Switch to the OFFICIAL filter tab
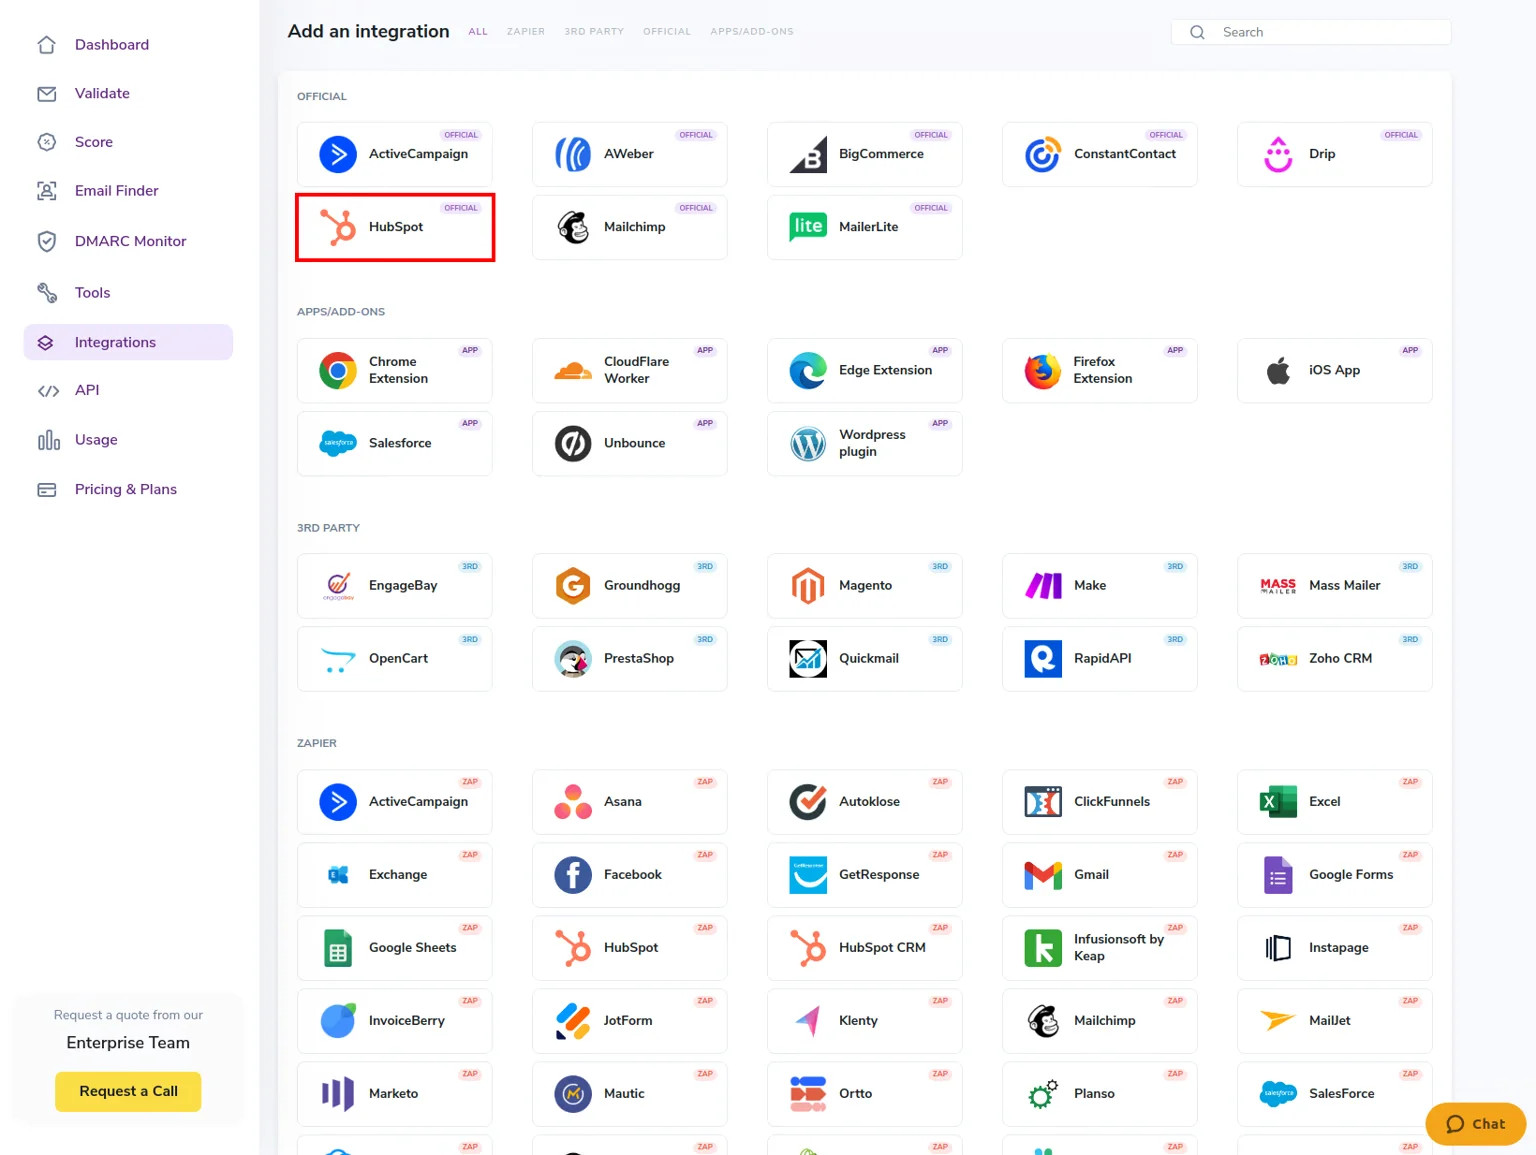1536x1155 pixels. (667, 31)
